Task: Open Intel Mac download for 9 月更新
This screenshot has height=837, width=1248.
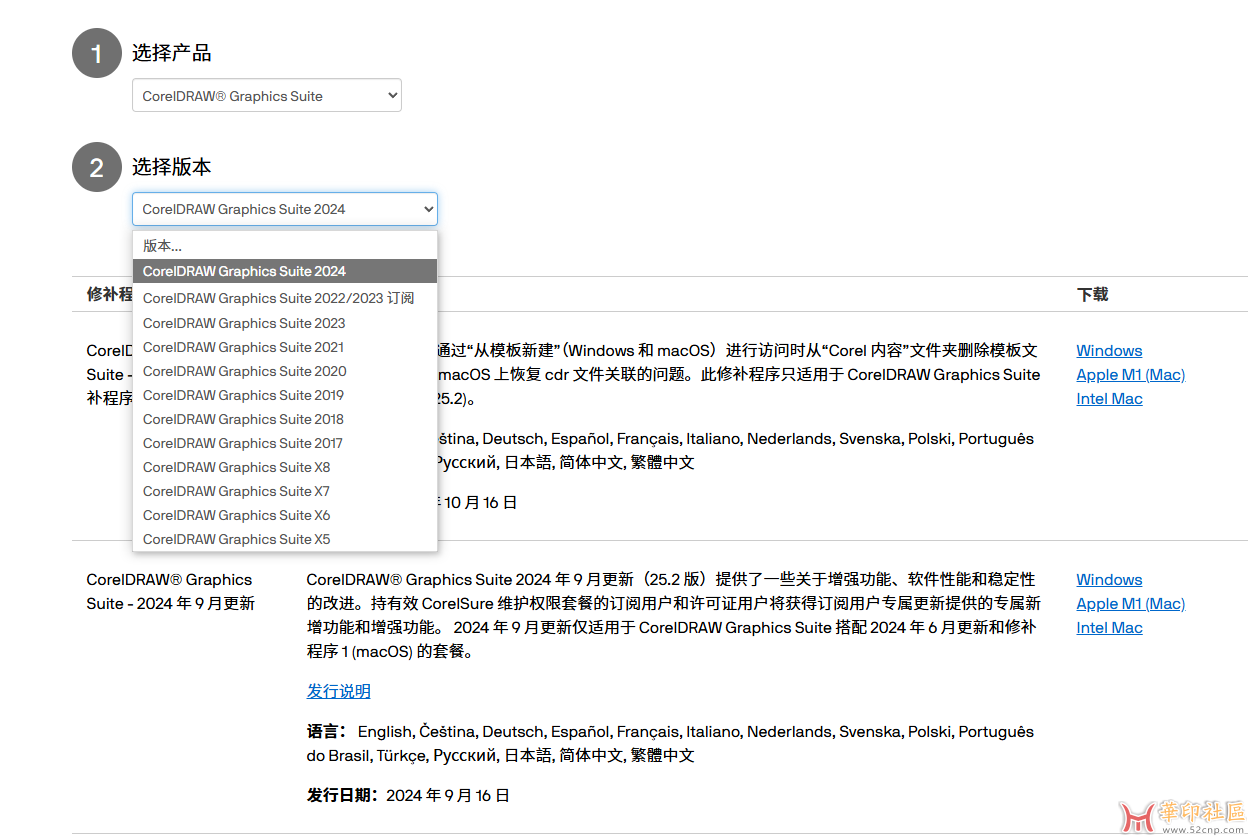Action: 1109,628
